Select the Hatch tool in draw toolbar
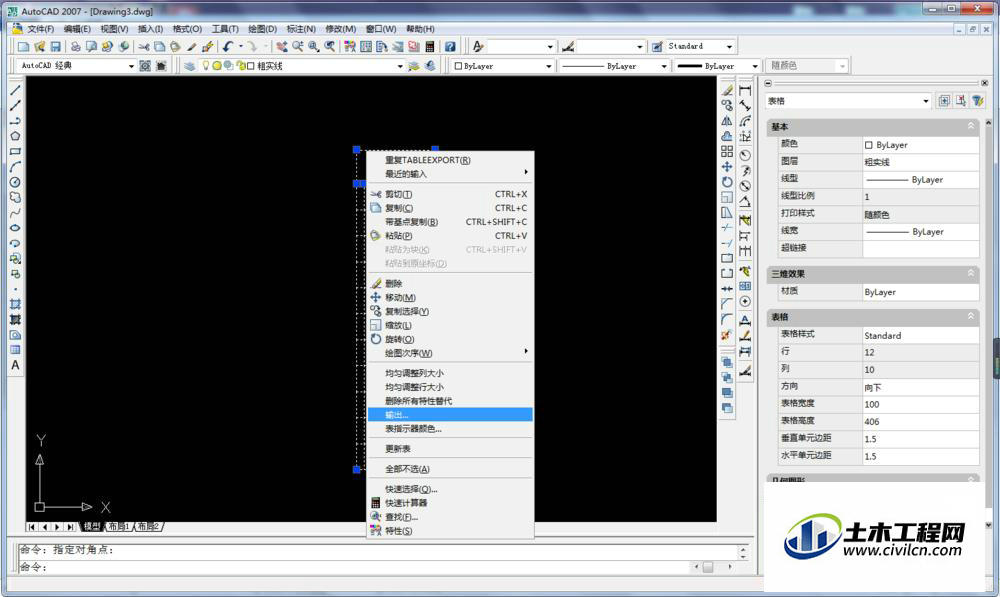Viewport: 1000px width, 597px height. click(x=15, y=304)
